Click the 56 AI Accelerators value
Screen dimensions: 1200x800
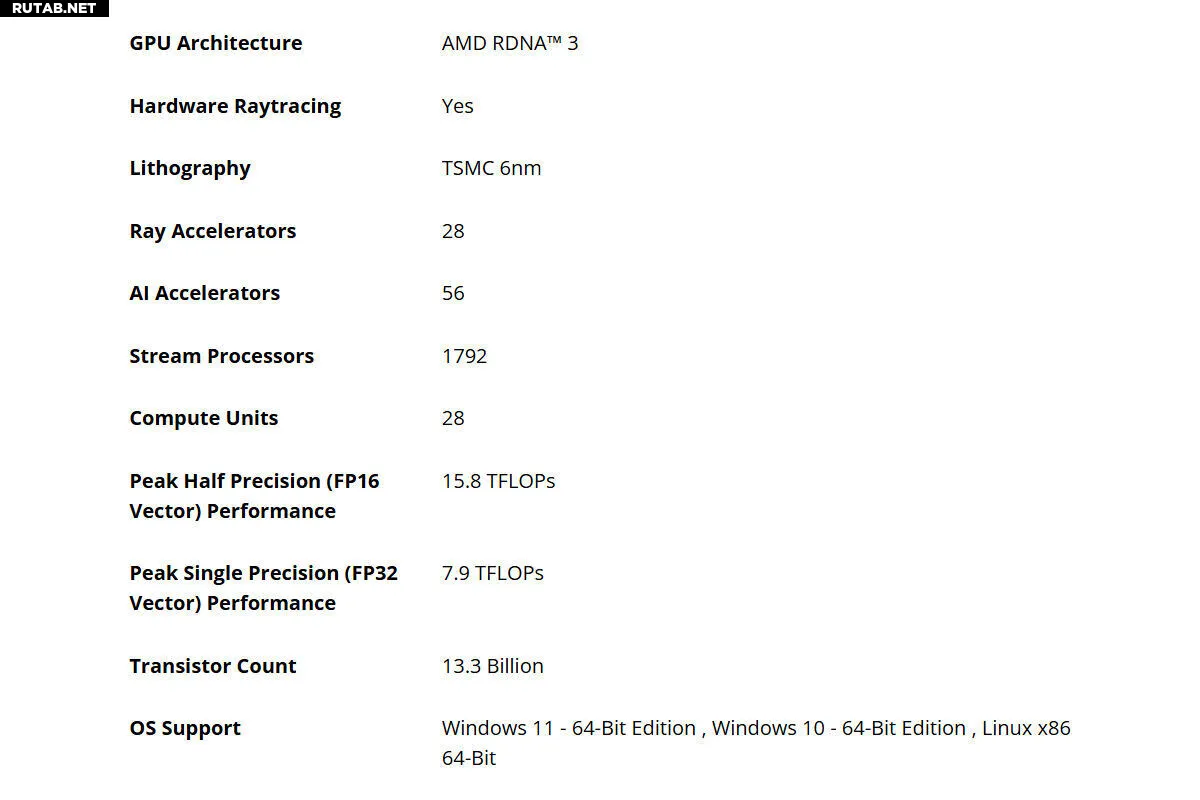click(x=453, y=293)
